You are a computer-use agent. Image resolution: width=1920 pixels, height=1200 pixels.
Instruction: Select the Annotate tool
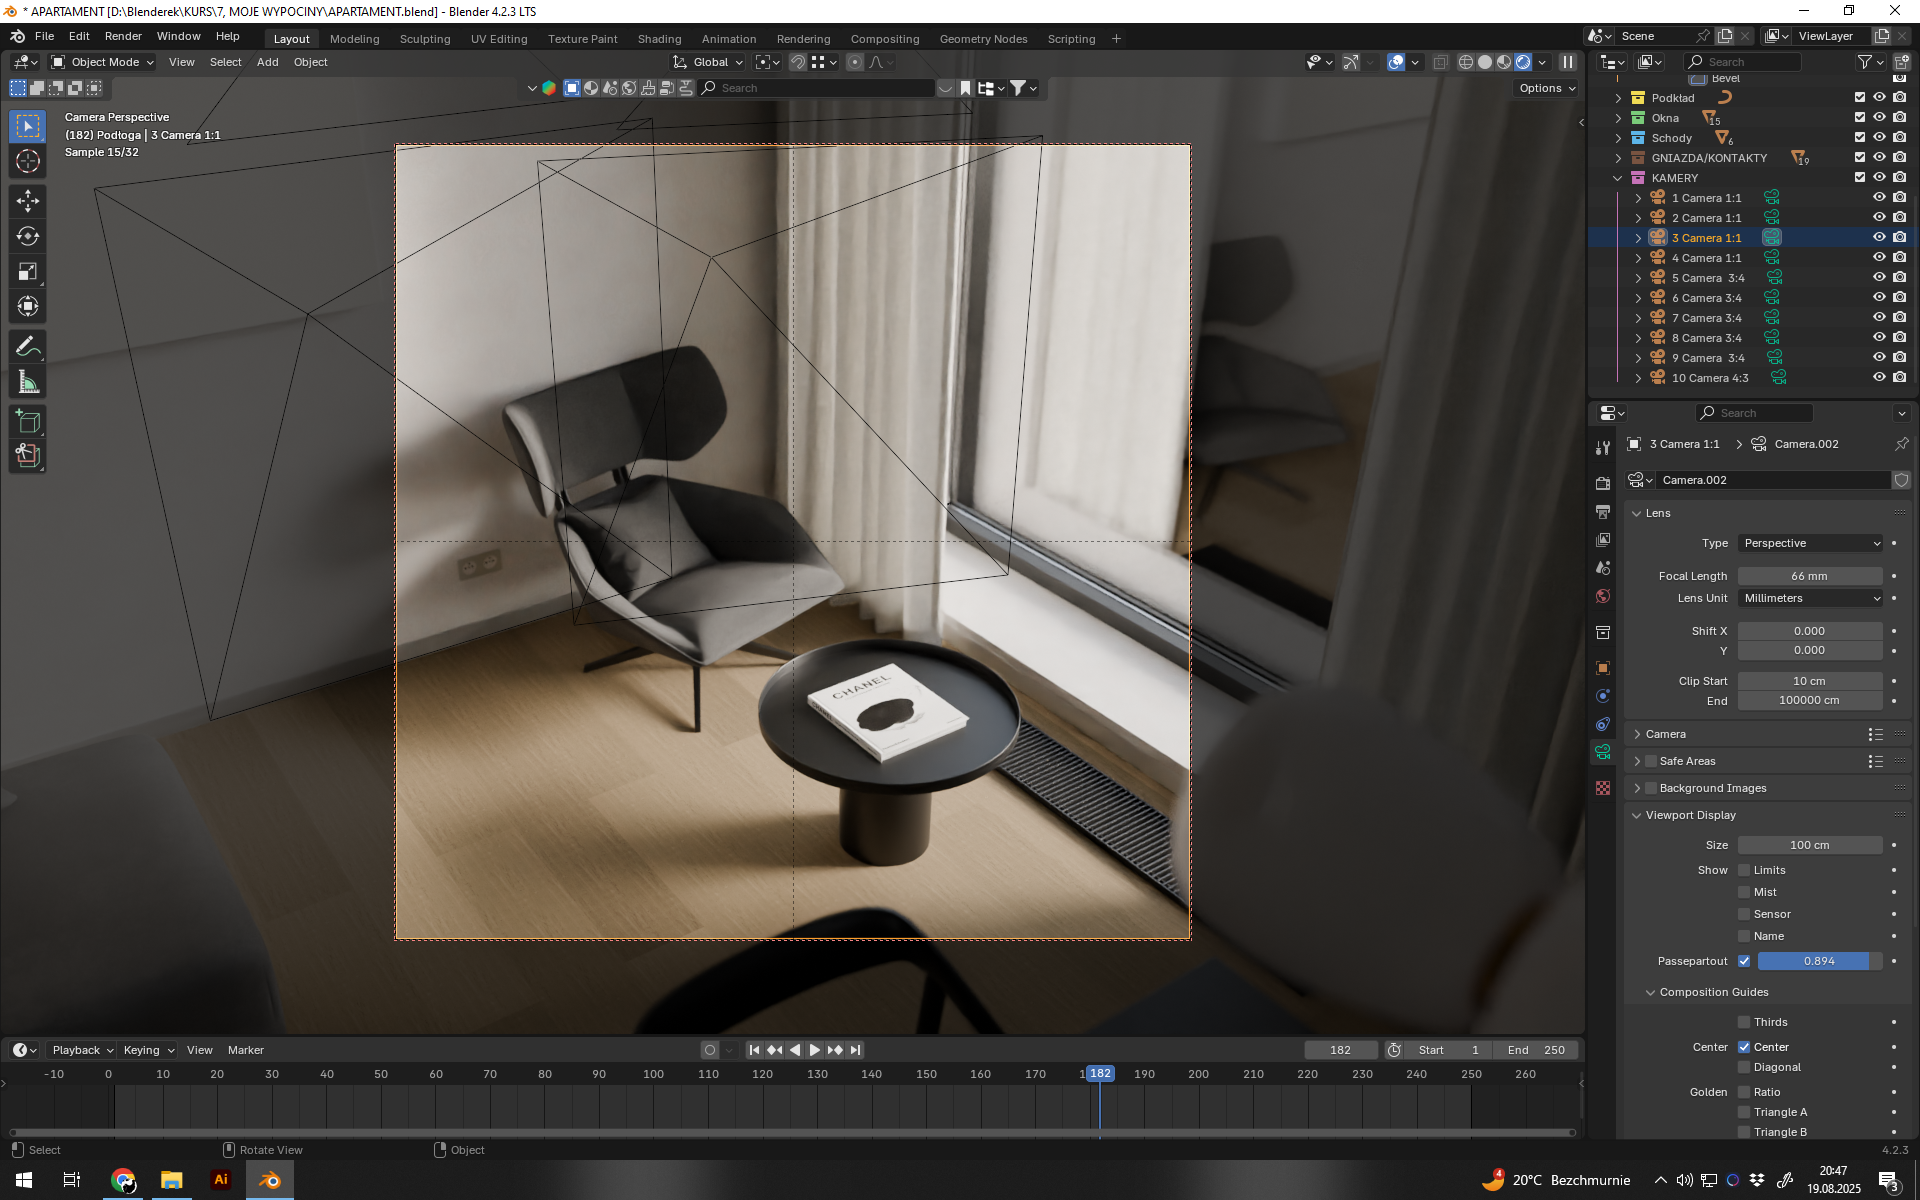[x=28, y=347]
